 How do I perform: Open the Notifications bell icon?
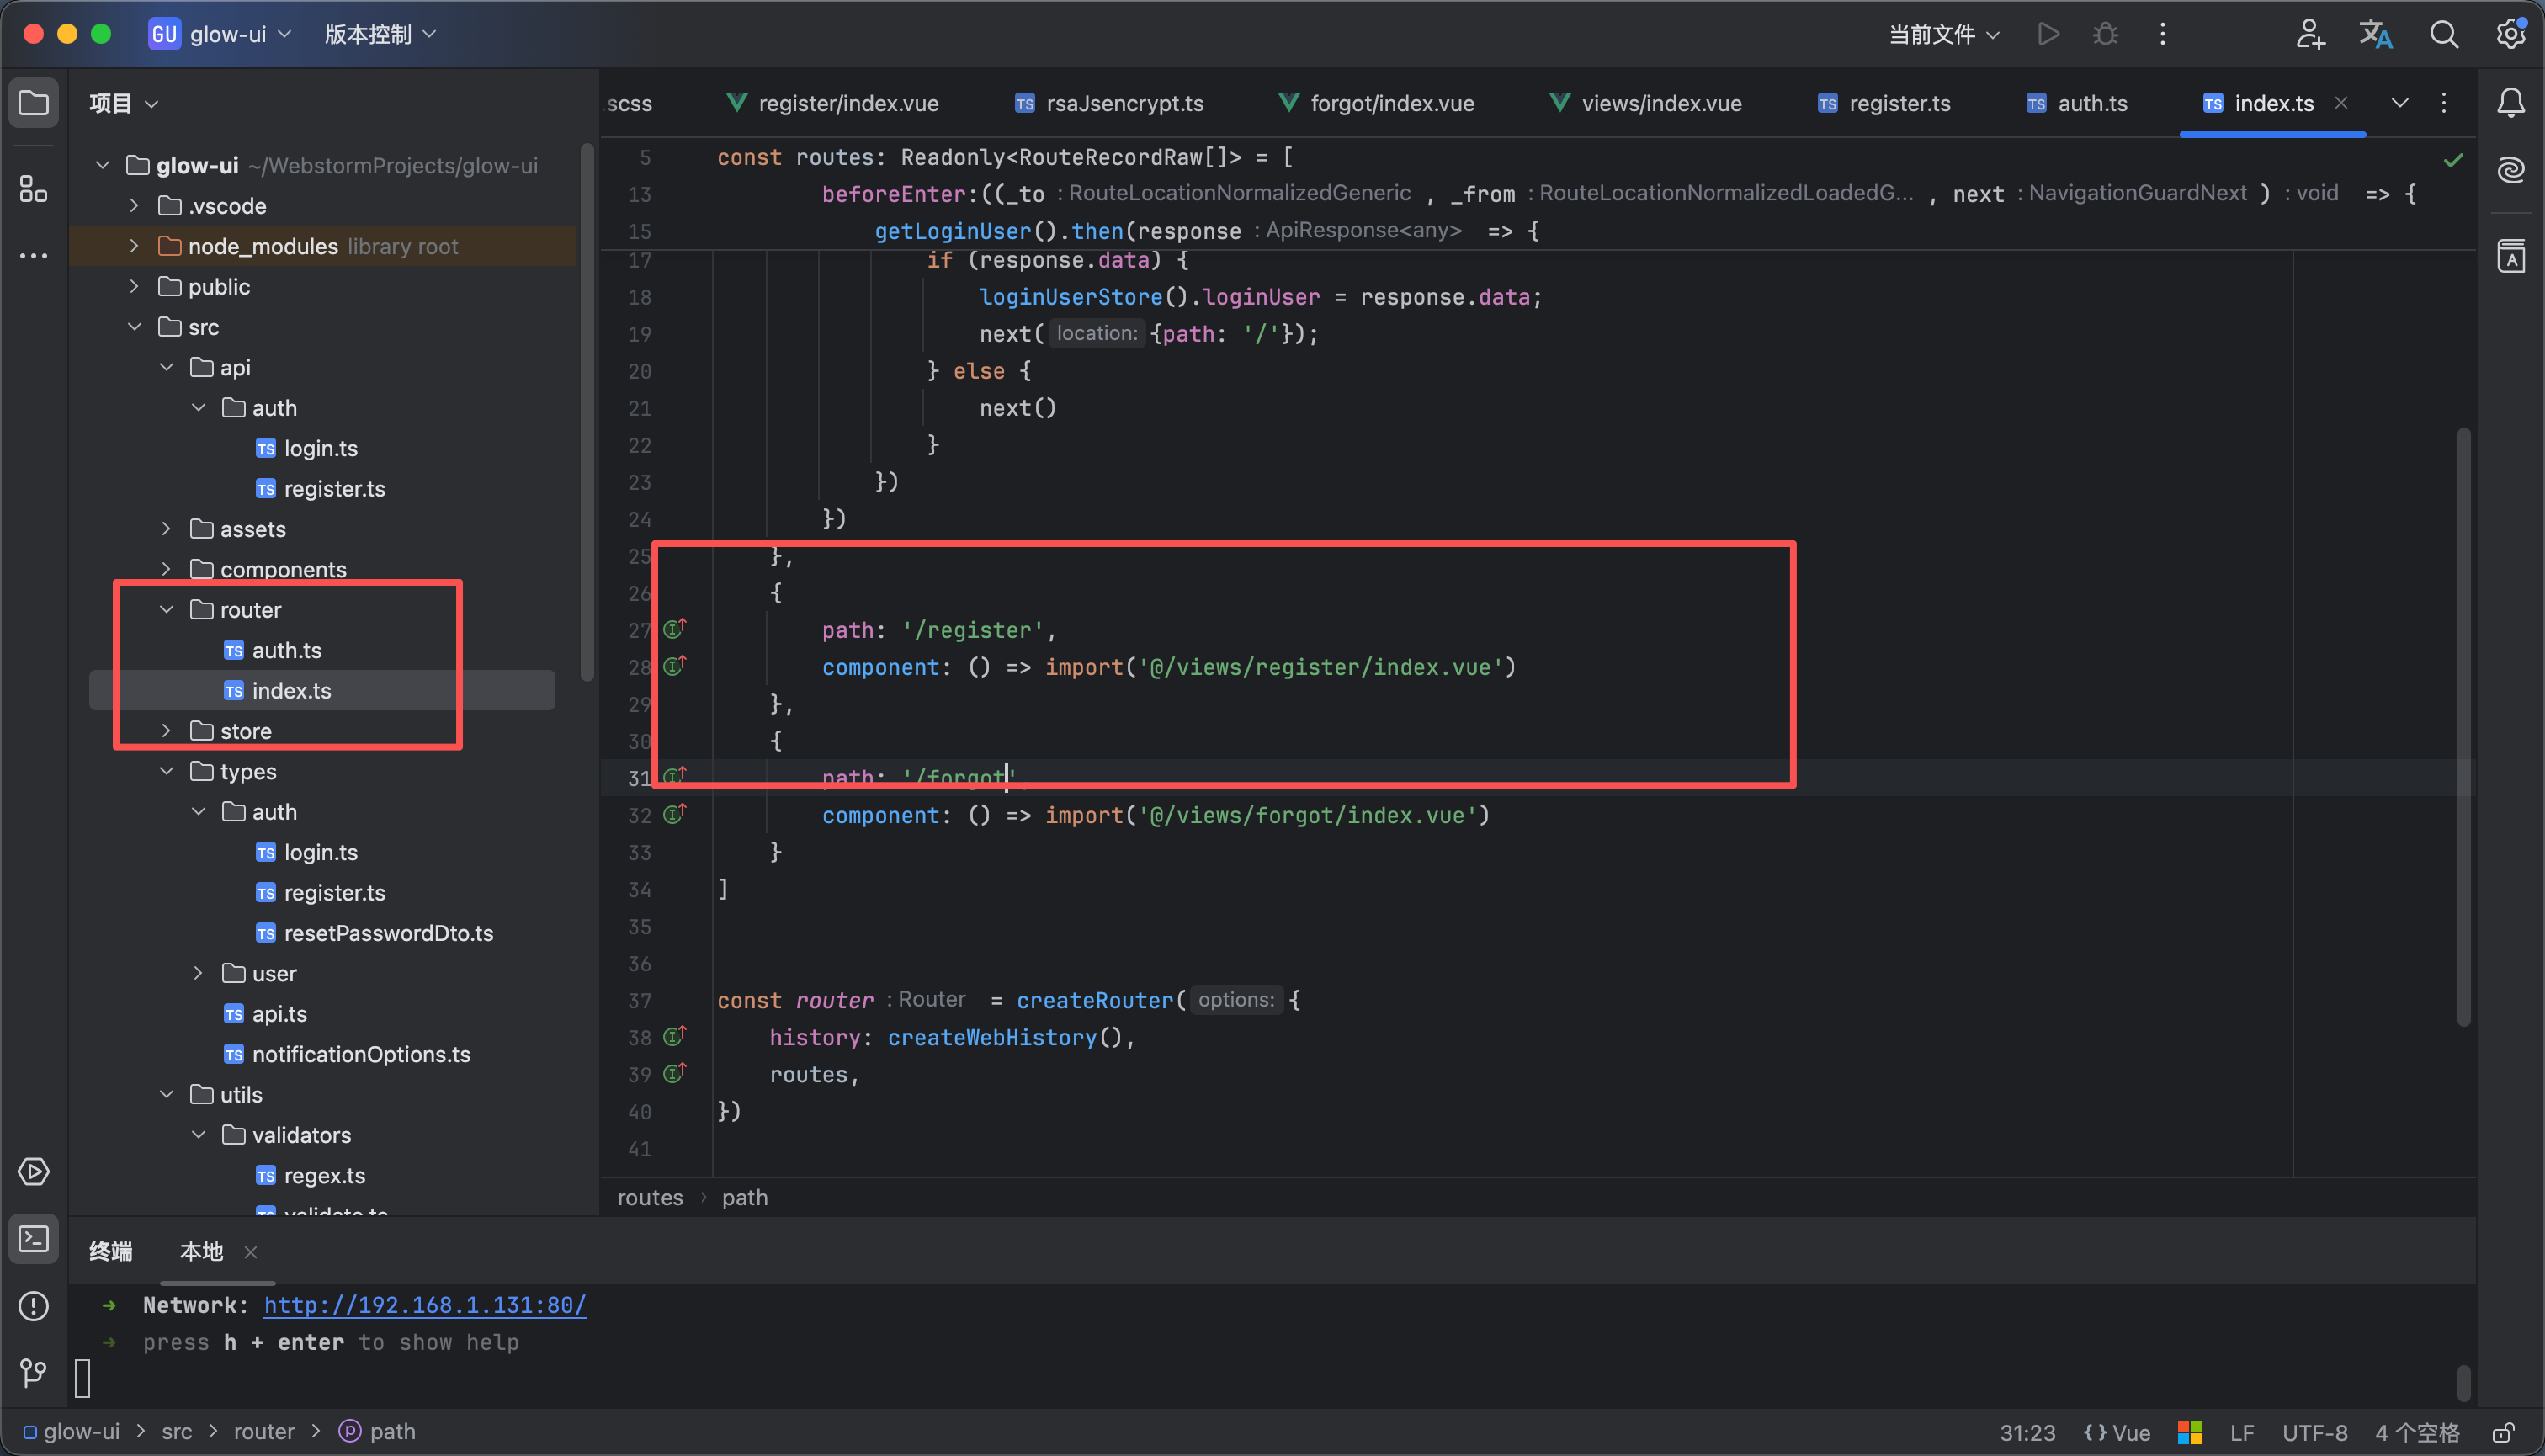(x=2511, y=102)
